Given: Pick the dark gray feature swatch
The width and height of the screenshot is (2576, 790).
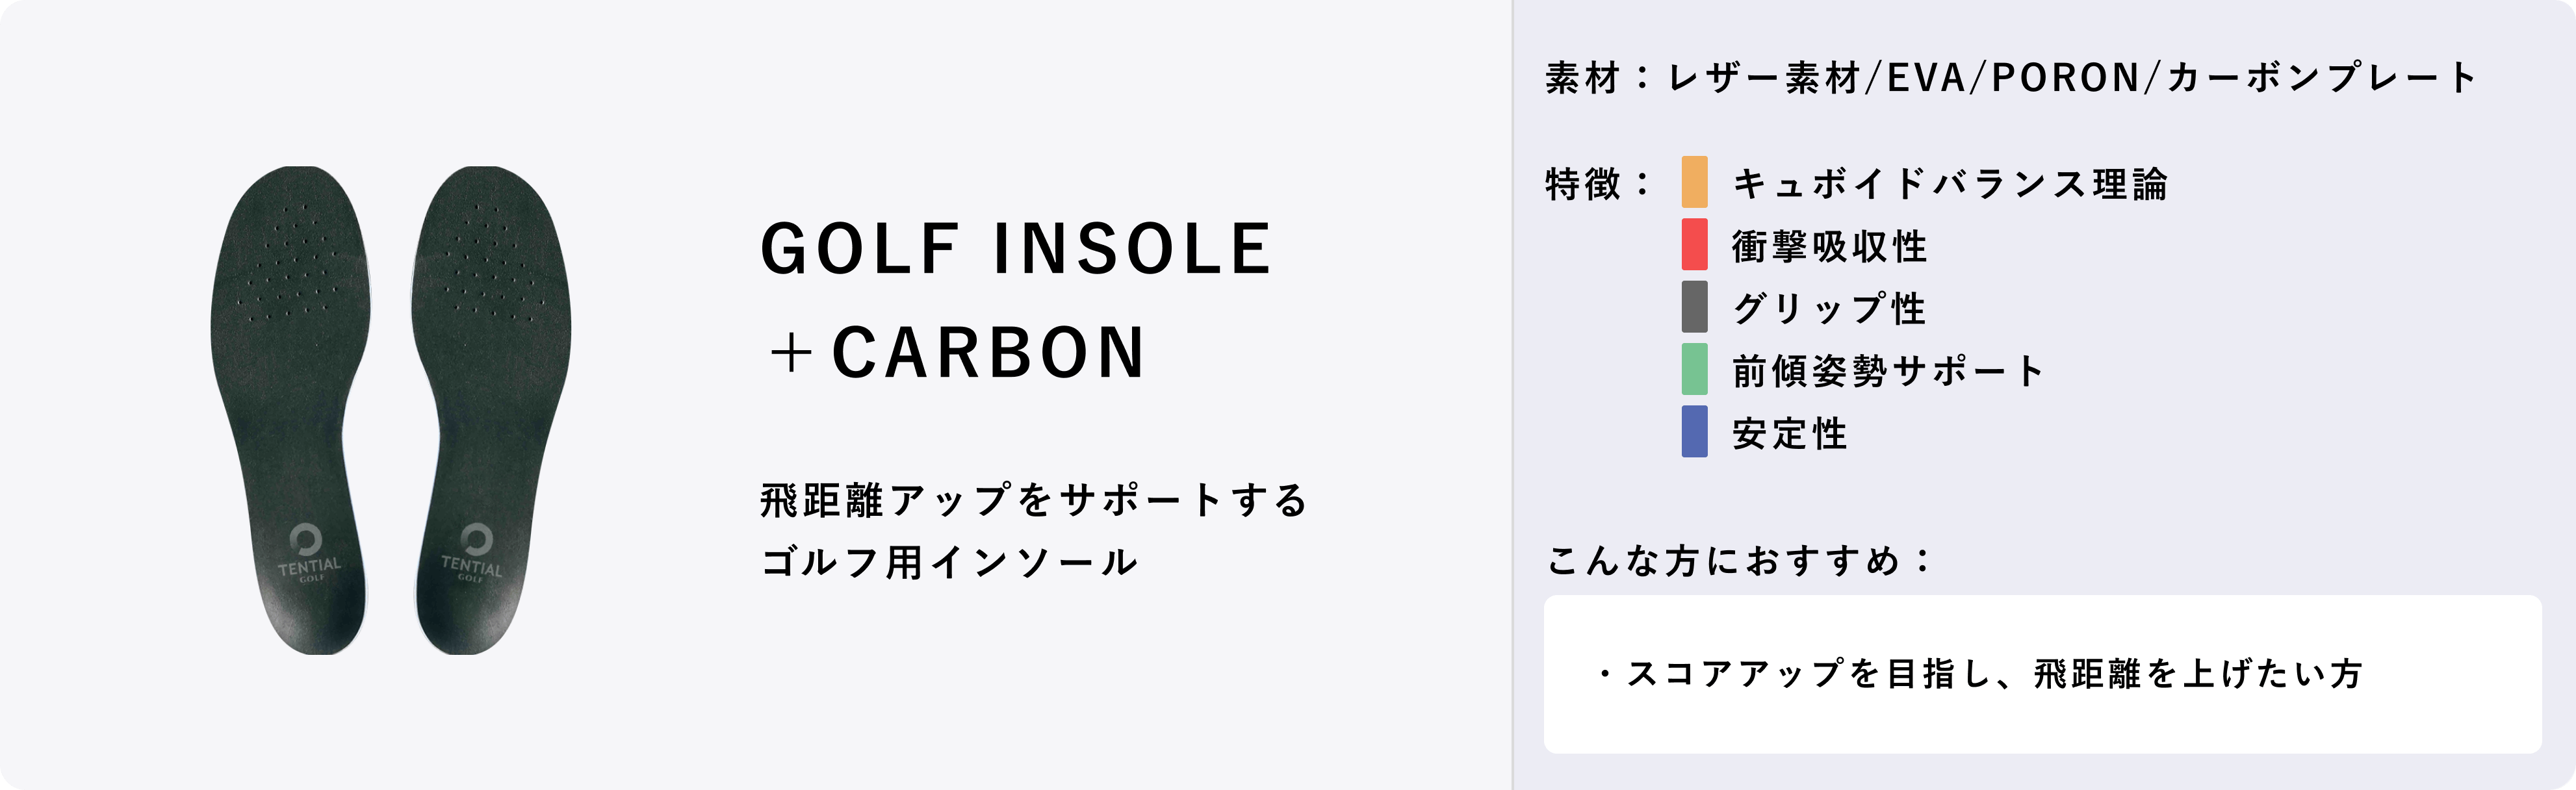Looking at the screenshot, I should [x=1694, y=307].
